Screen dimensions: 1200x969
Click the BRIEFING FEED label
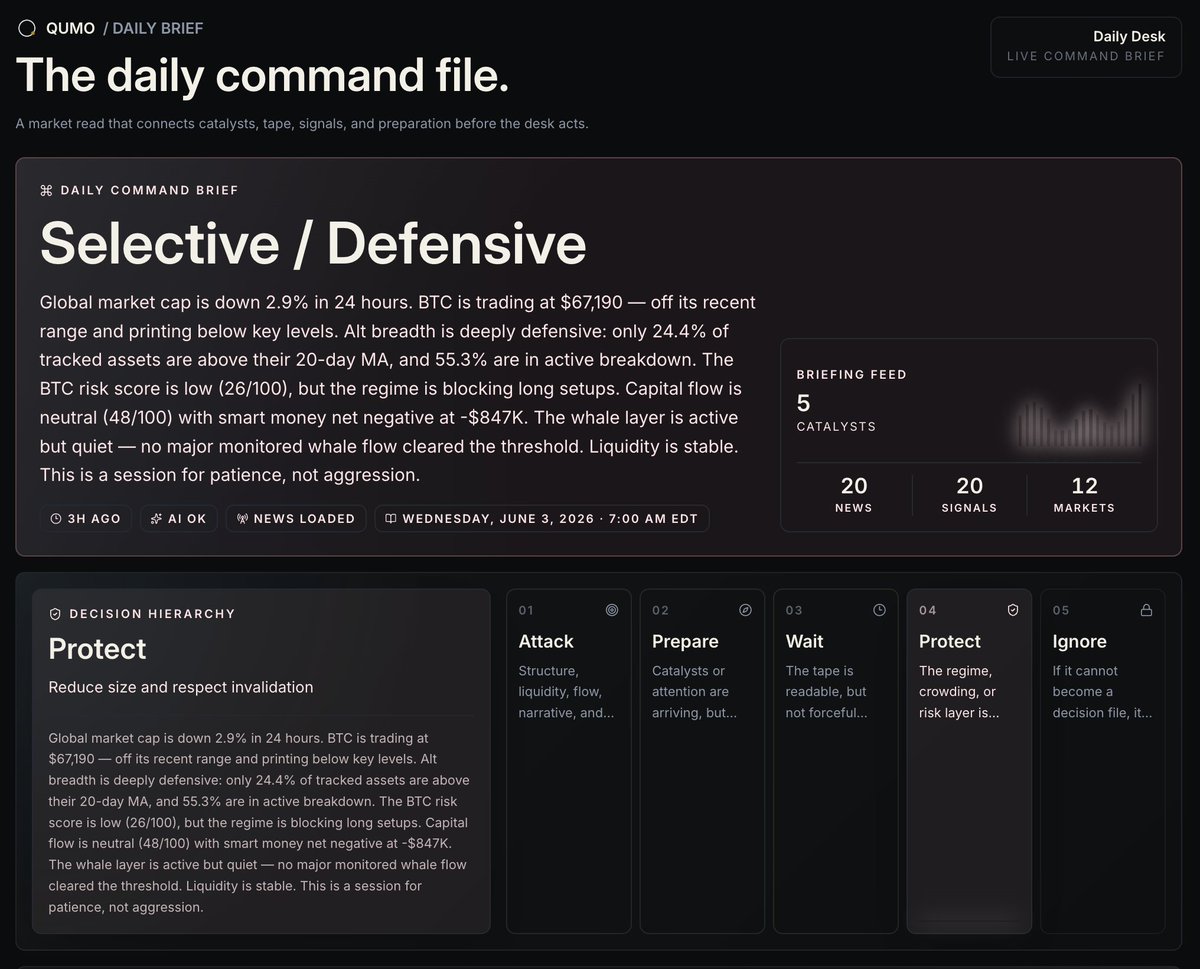[x=852, y=375]
